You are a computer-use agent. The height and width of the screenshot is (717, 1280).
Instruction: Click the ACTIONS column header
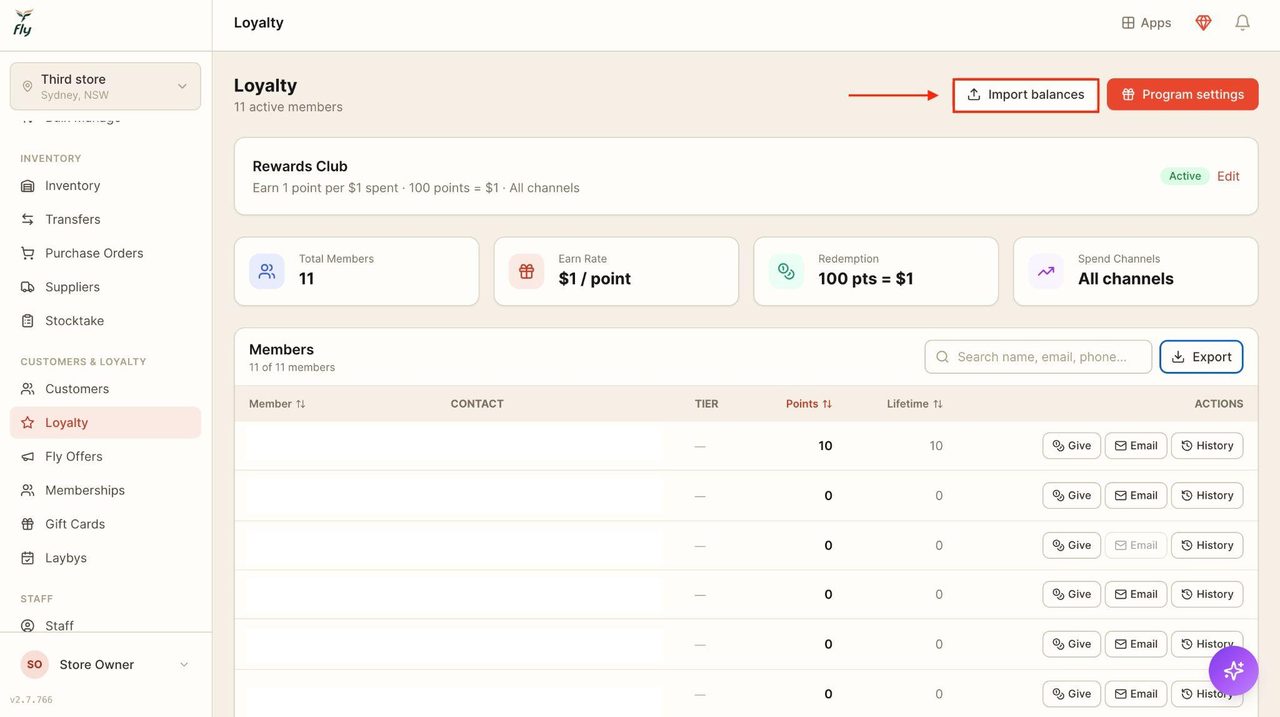[x=1219, y=404]
